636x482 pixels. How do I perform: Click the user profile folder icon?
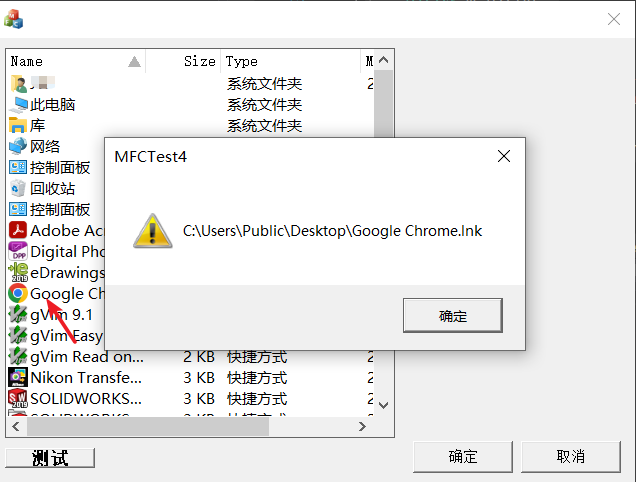19,84
